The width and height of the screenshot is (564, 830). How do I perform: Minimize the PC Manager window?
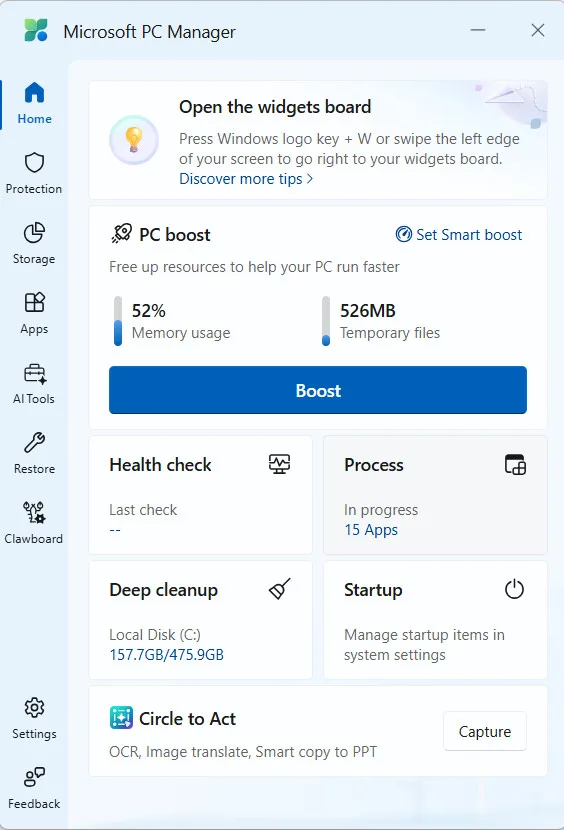click(478, 30)
